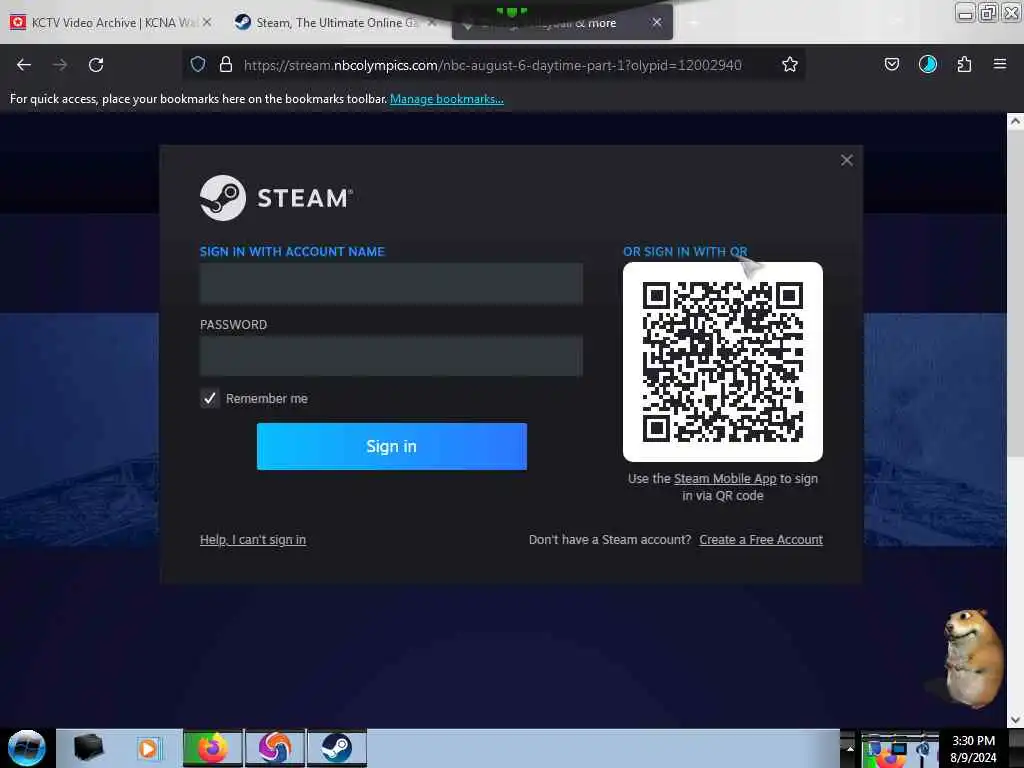Toggle the Remember me checkbox
Screen dimensions: 1024x768
pos(209,398)
